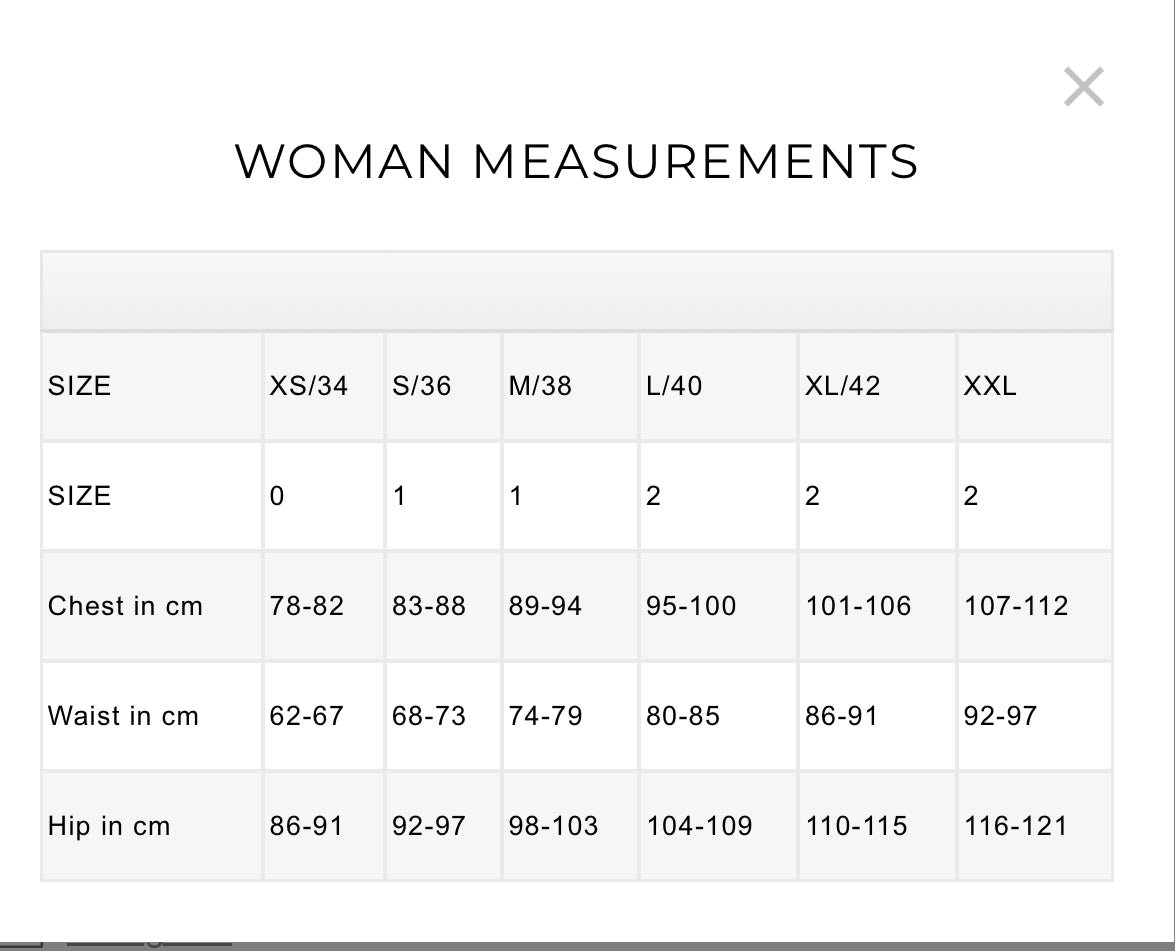Click the Chest in cm row label
Viewport: 1175px width, 951px height.
click(x=125, y=606)
